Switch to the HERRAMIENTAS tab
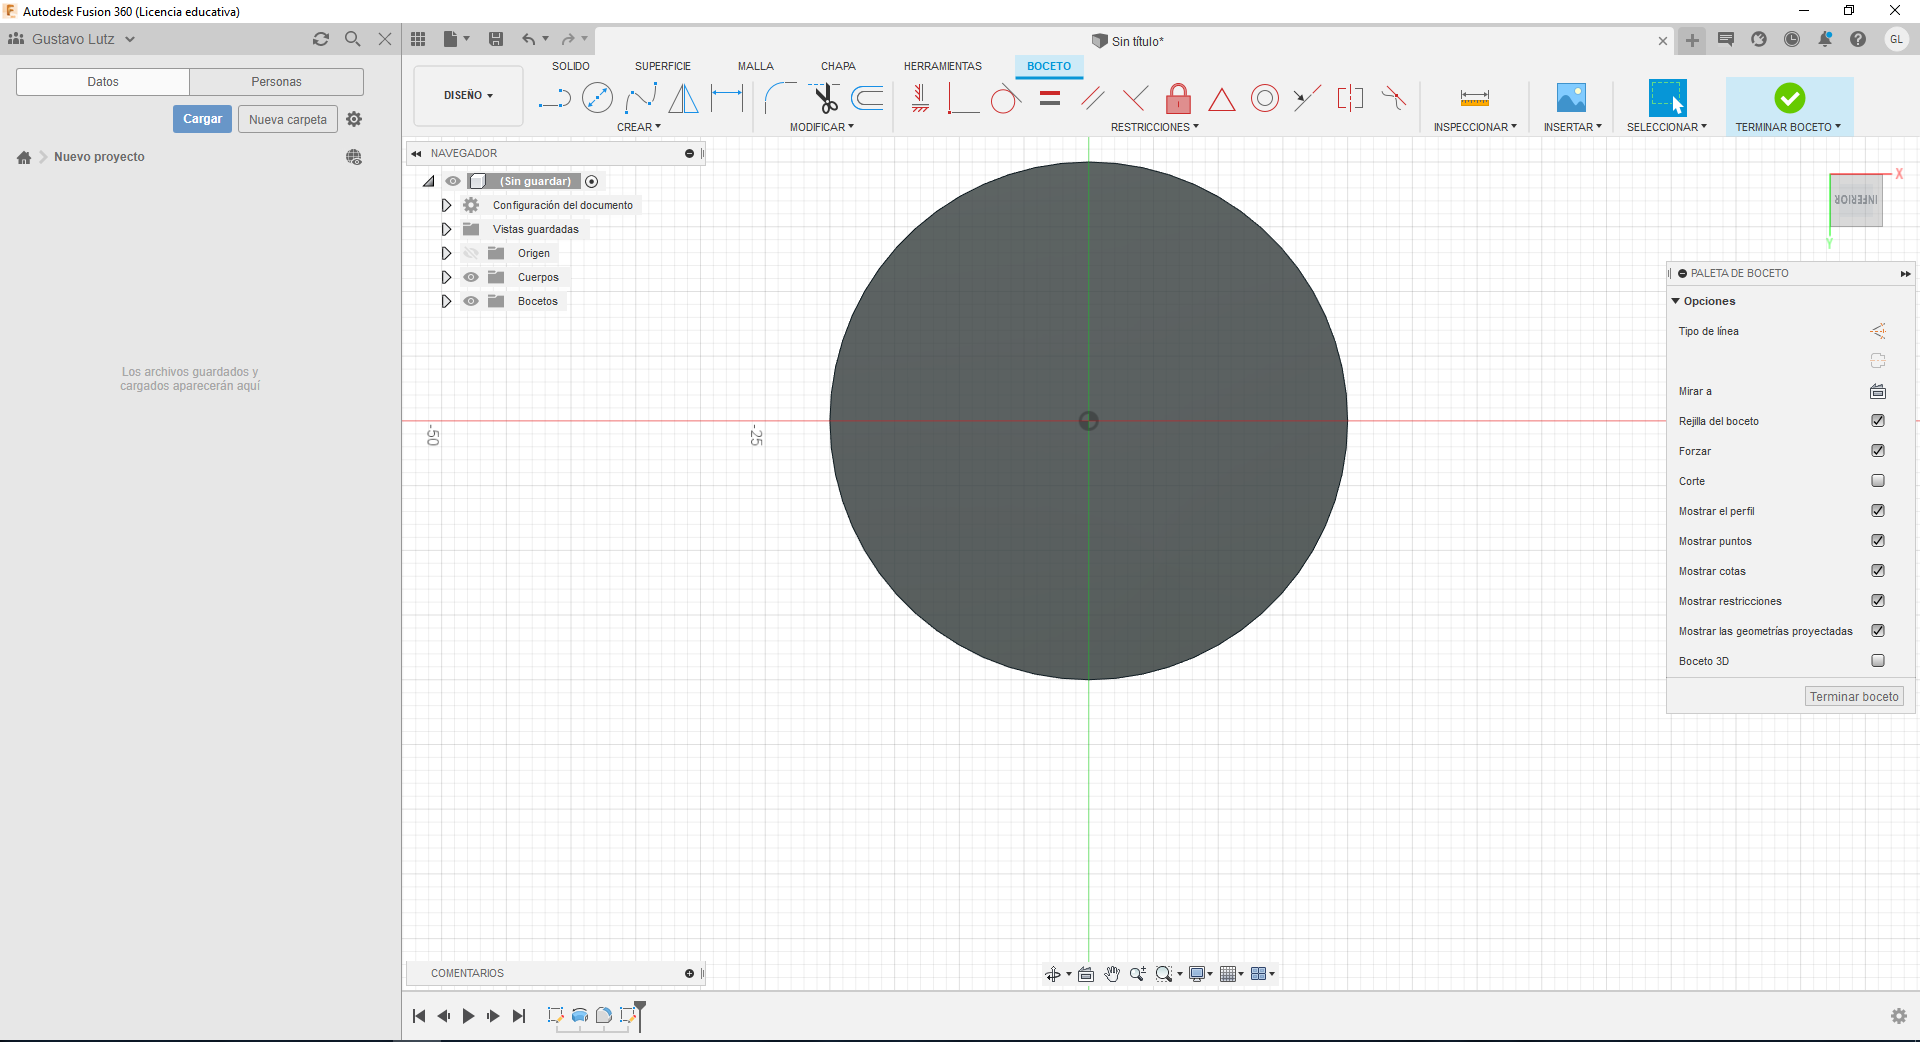The width and height of the screenshot is (1920, 1042). [x=943, y=66]
